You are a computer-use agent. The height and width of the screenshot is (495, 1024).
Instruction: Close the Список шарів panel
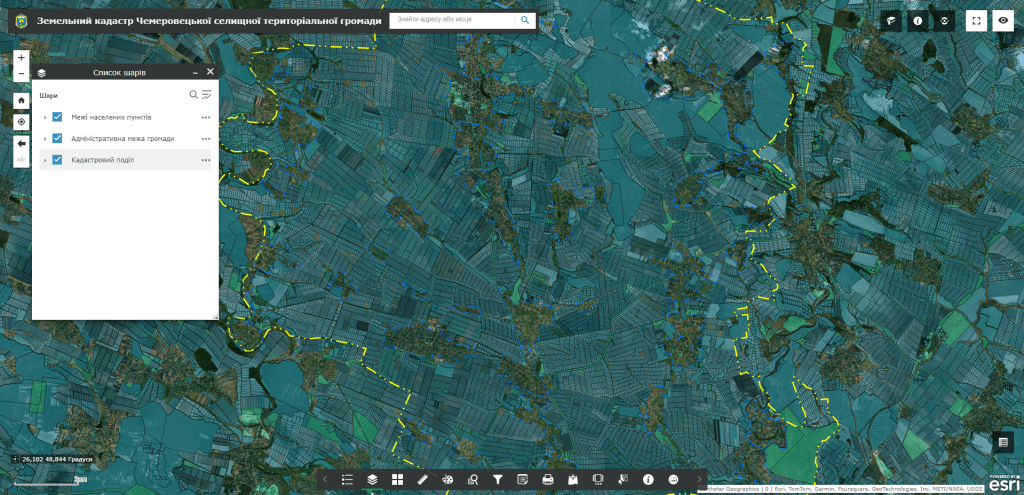click(x=210, y=72)
